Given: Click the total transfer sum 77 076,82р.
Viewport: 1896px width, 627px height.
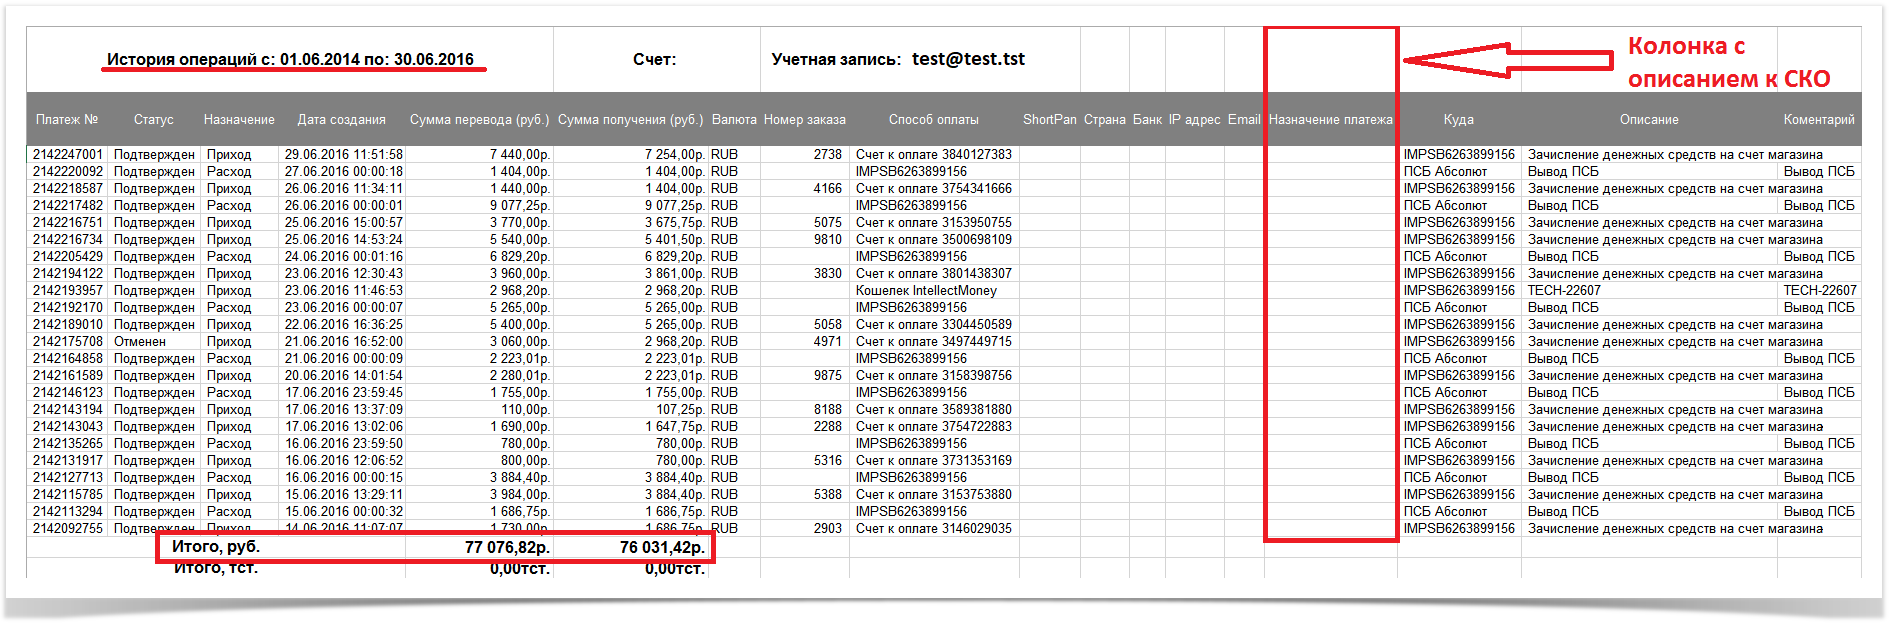Looking at the screenshot, I should tap(507, 548).
